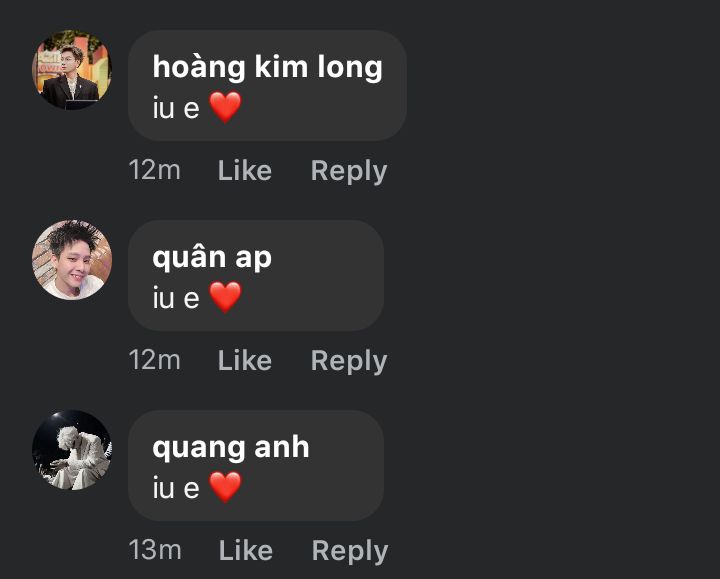Open hoàng kim long's profile picture
The image size is (720, 579).
tap(72, 70)
